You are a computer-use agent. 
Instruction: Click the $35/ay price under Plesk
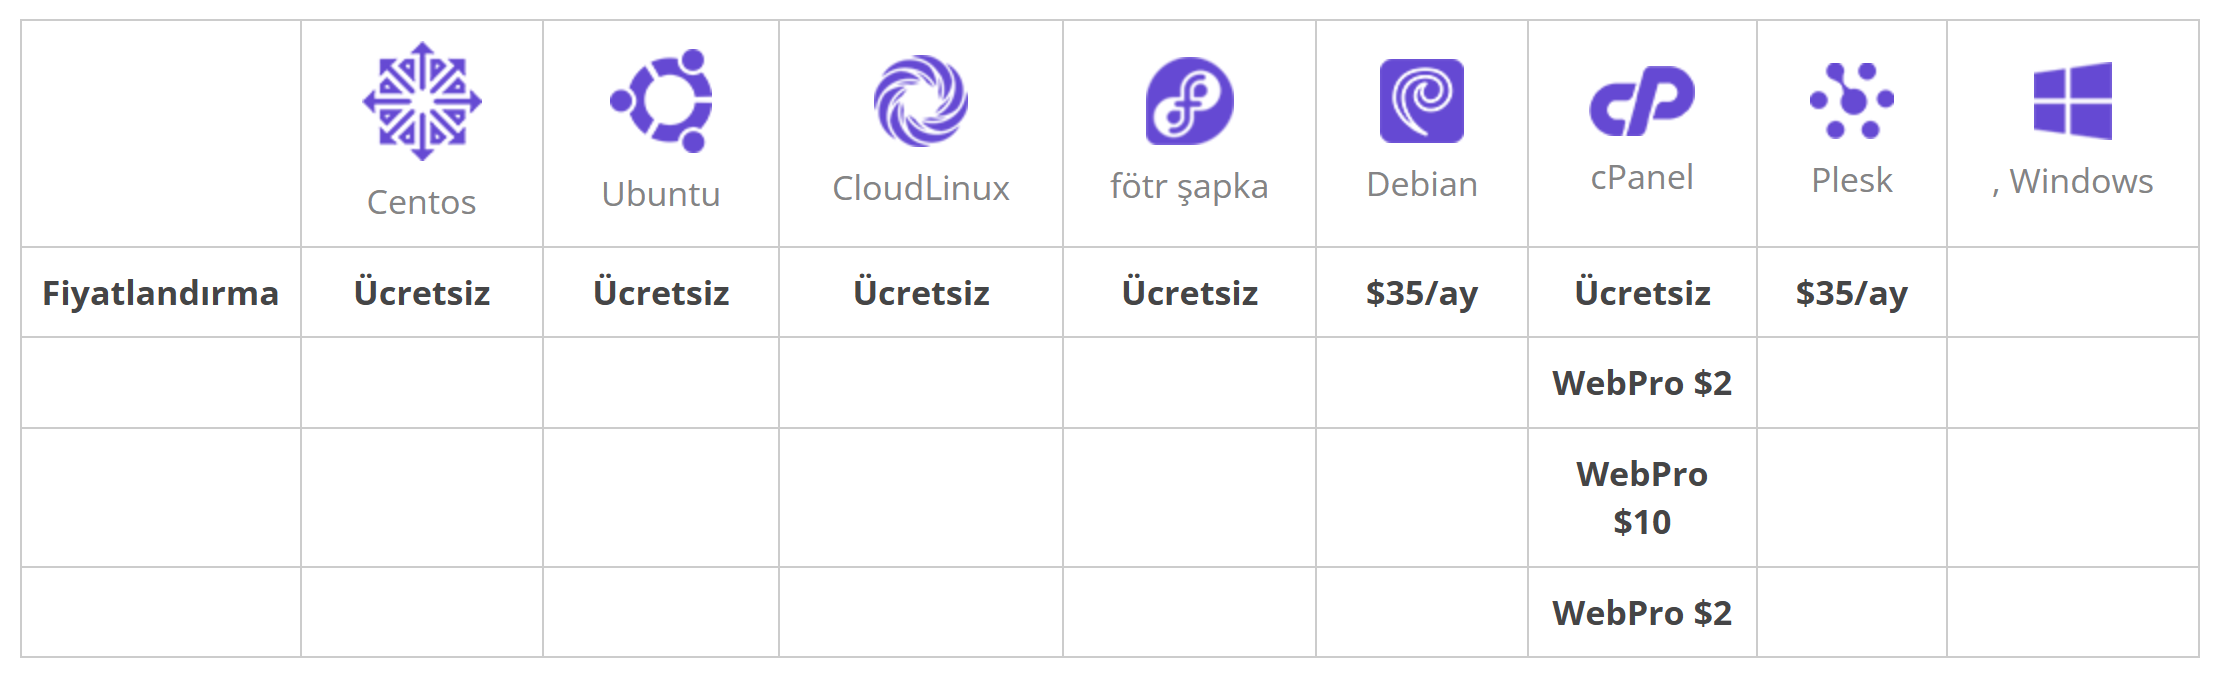pyautogui.click(x=1852, y=293)
